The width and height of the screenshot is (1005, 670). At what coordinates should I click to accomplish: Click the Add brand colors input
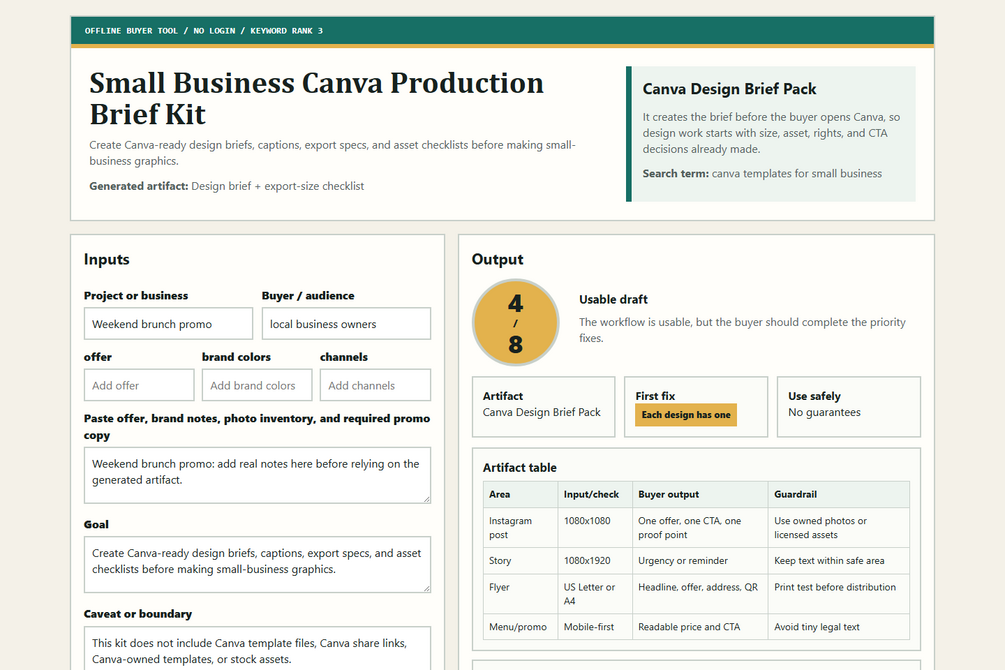(257, 385)
